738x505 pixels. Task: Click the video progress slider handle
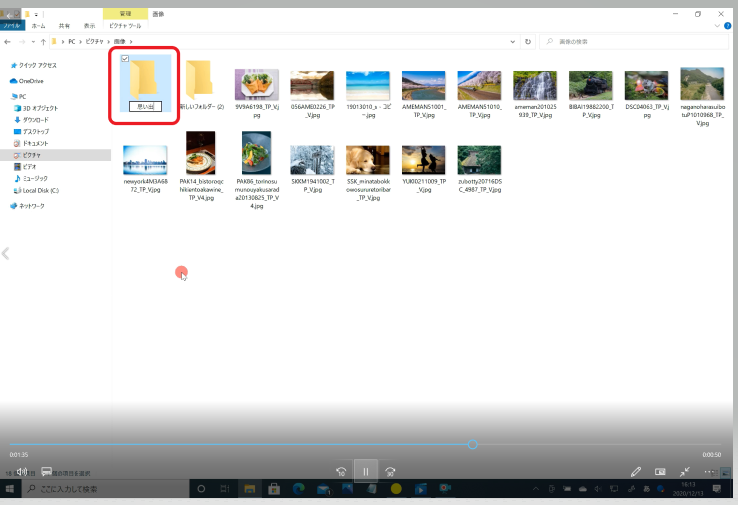click(x=472, y=444)
